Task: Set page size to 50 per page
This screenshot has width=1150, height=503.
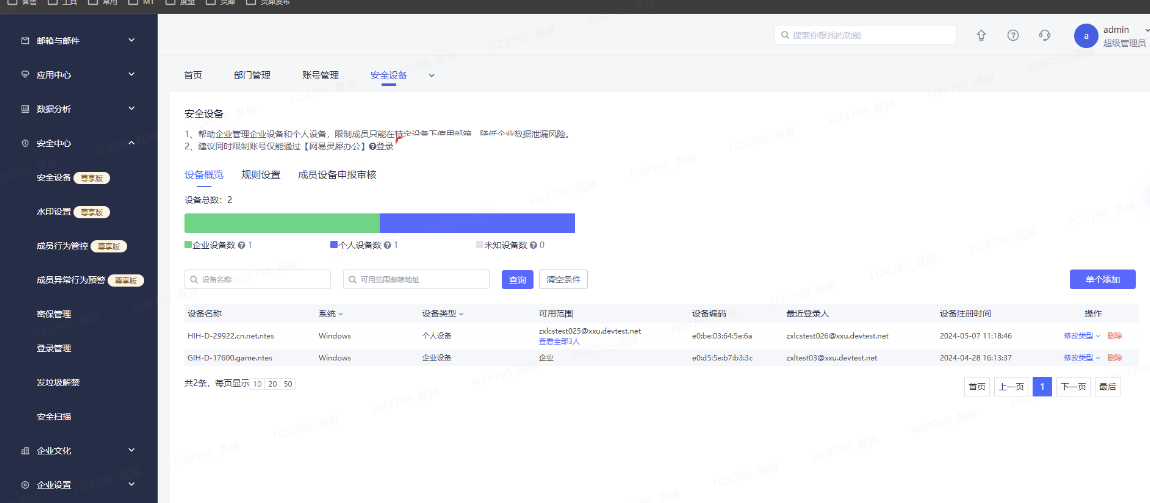Action: [x=288, y=384]
